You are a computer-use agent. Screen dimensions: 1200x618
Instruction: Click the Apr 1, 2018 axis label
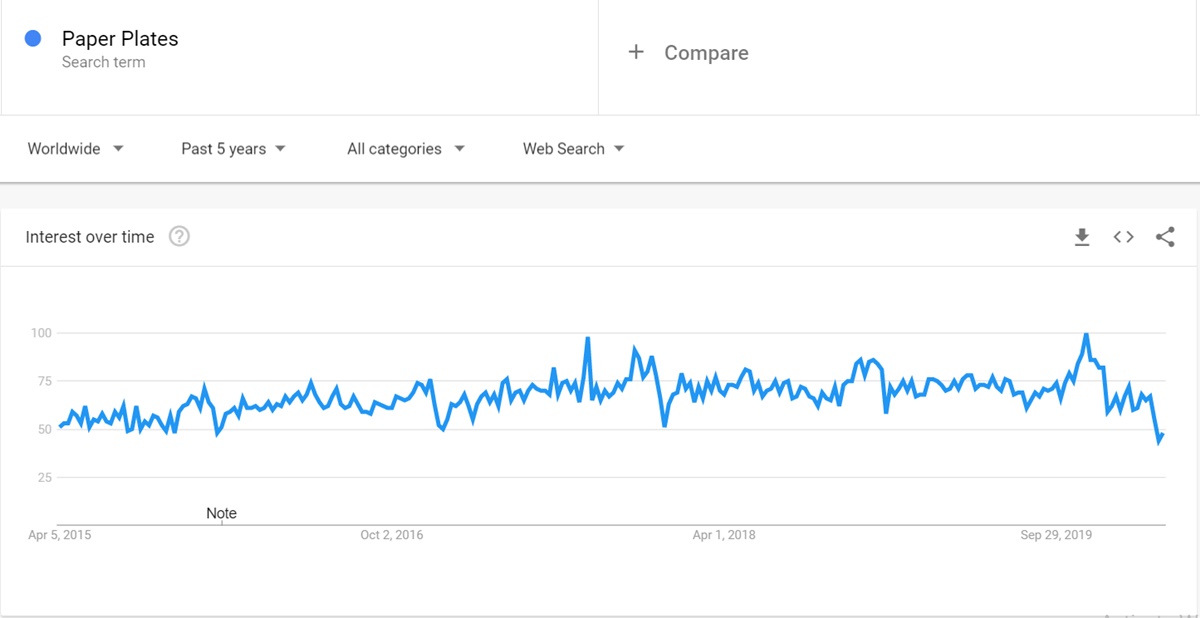[x=724, y=535]
